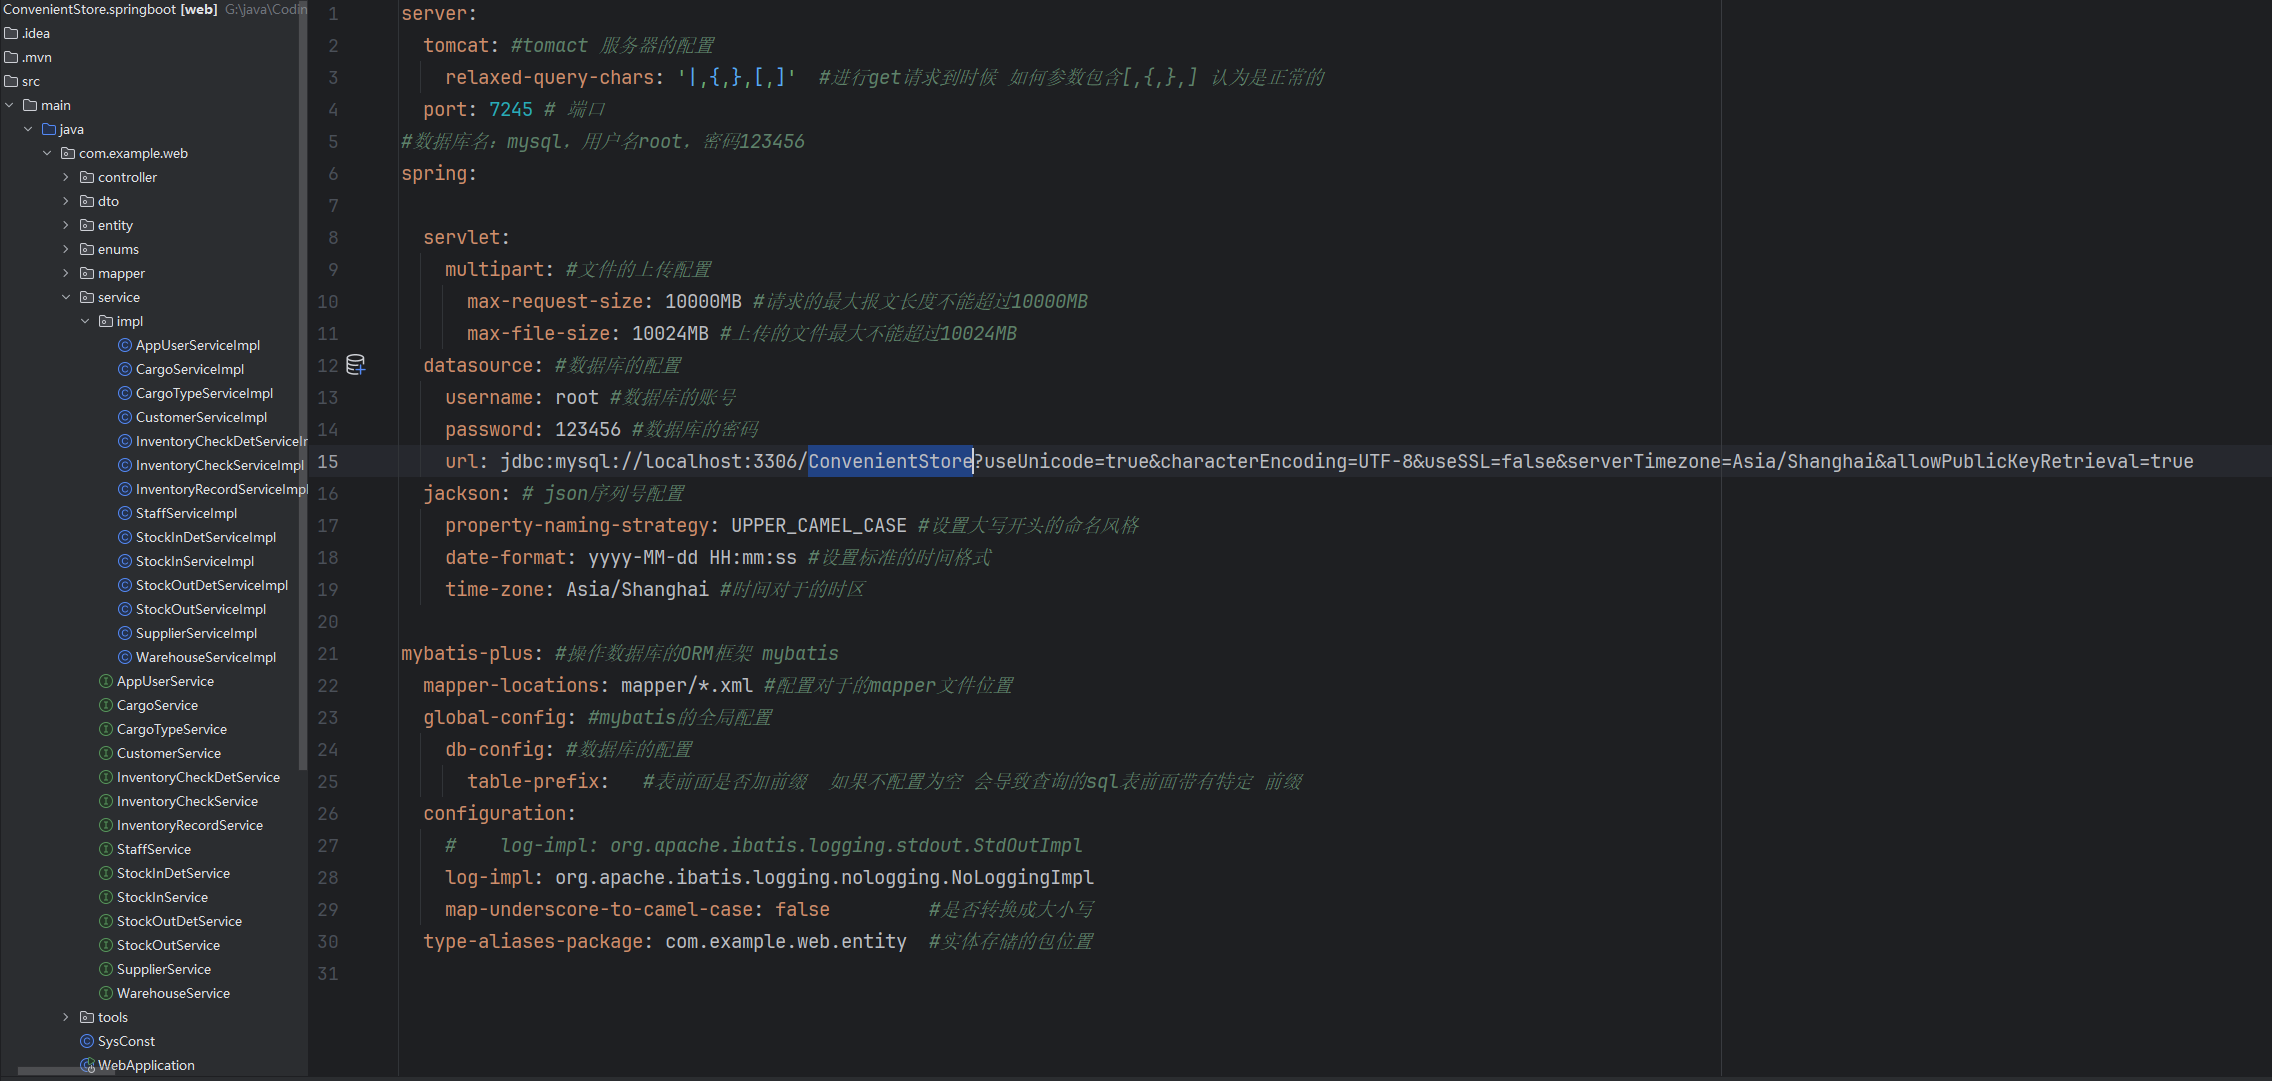Collapse the service package
The image size is (2272, 1081).
click(66, 297)
